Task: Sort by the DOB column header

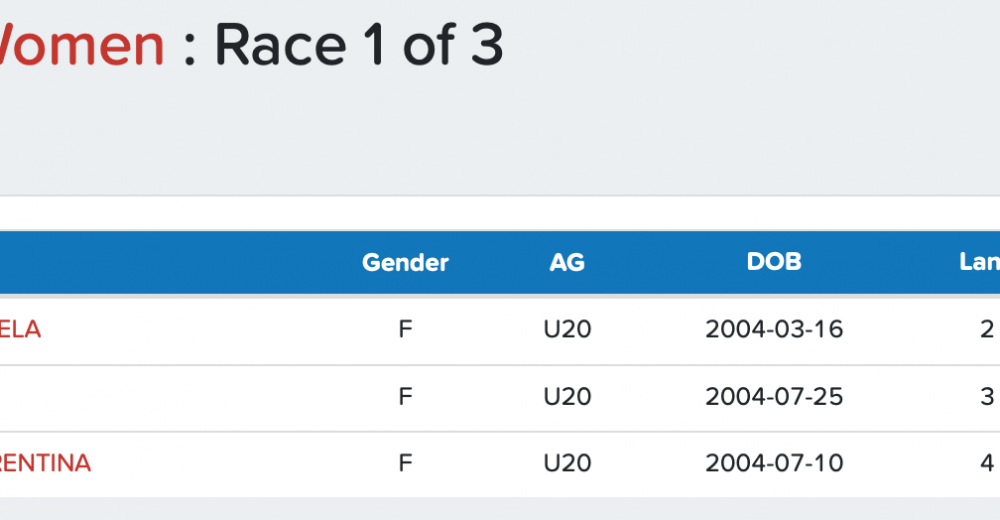Action: (x=774, y=262)
